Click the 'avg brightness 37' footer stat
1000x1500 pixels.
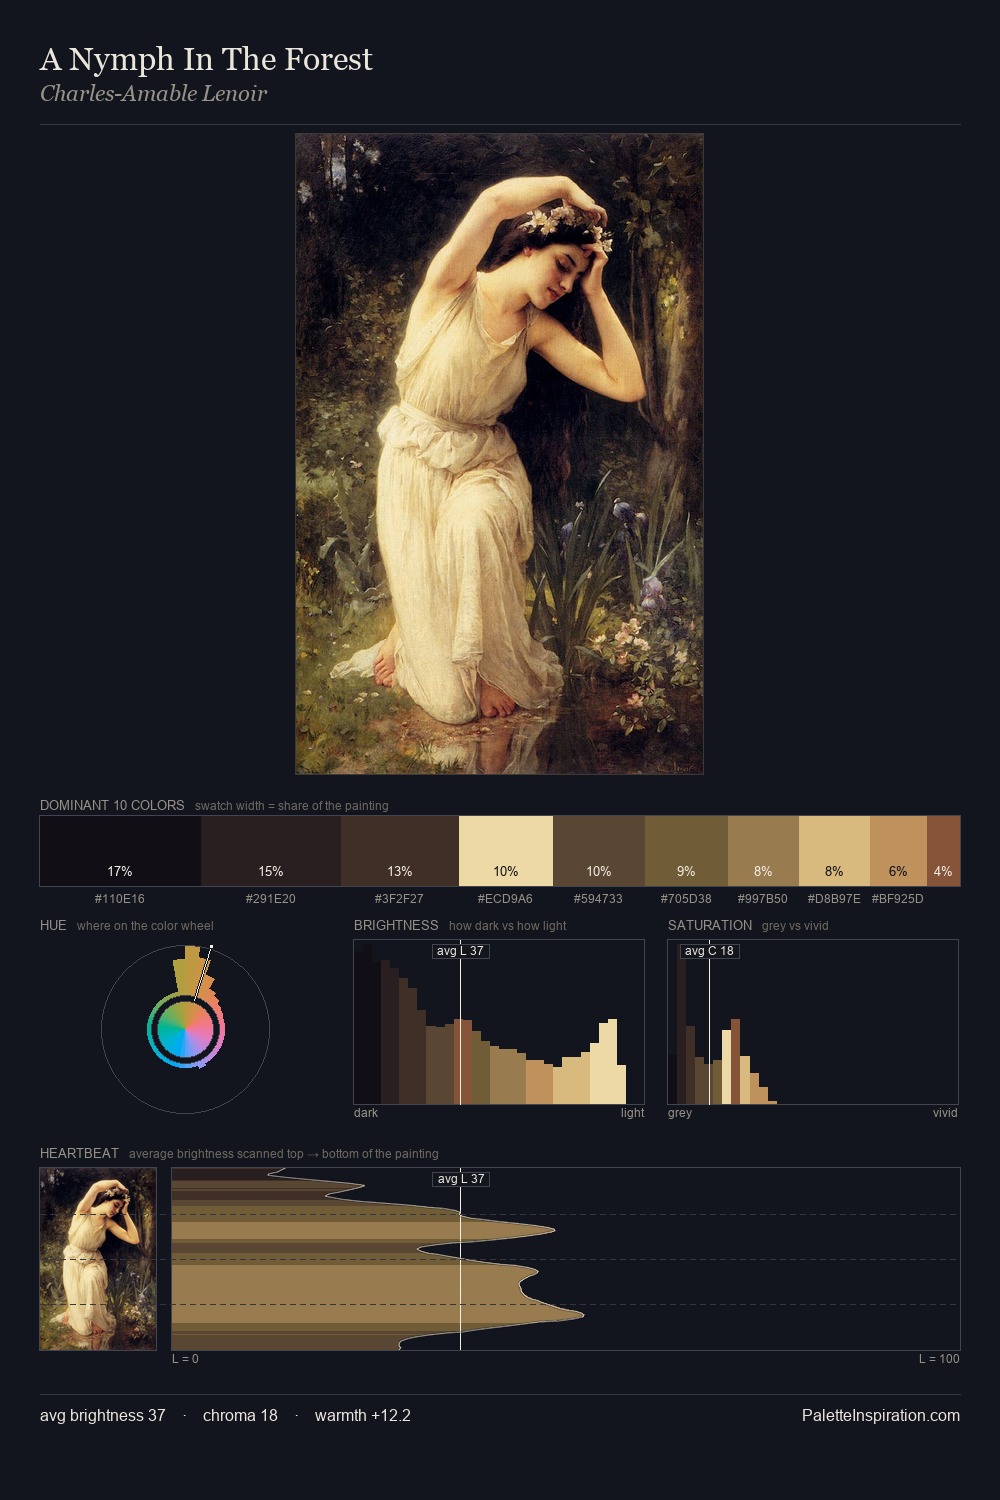(102, 1415)
